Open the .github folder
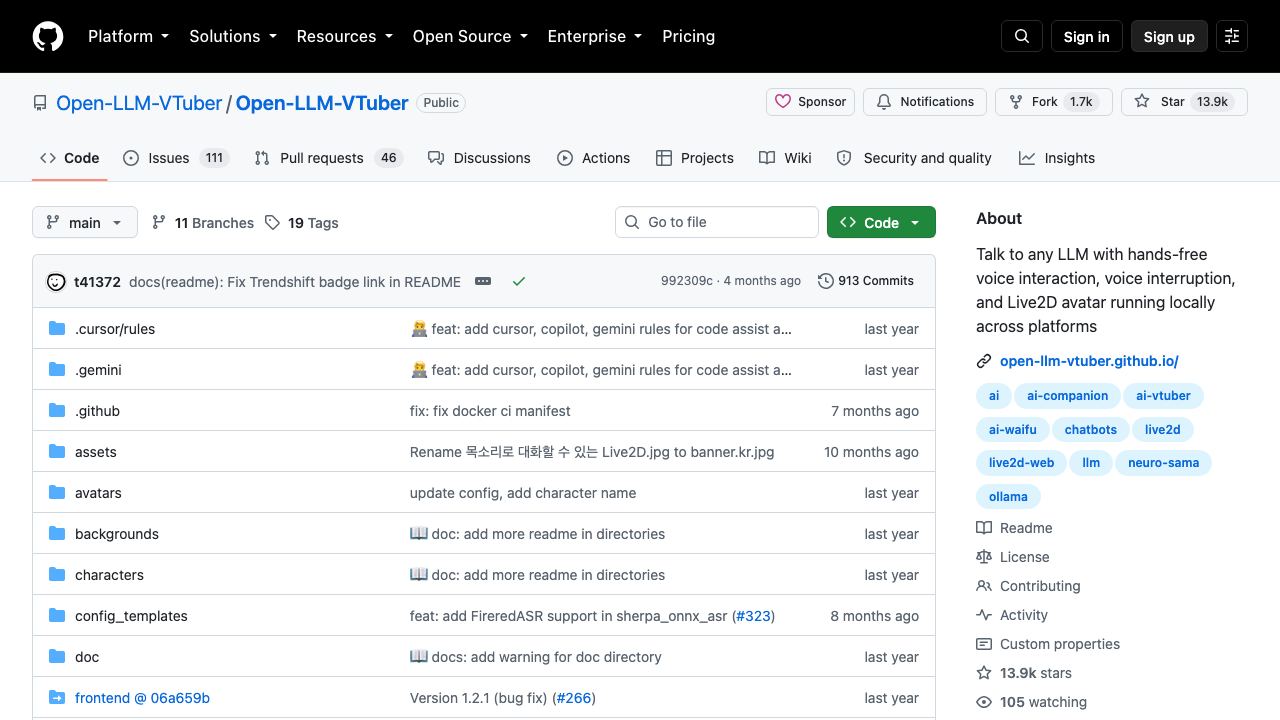 [97, 411]
